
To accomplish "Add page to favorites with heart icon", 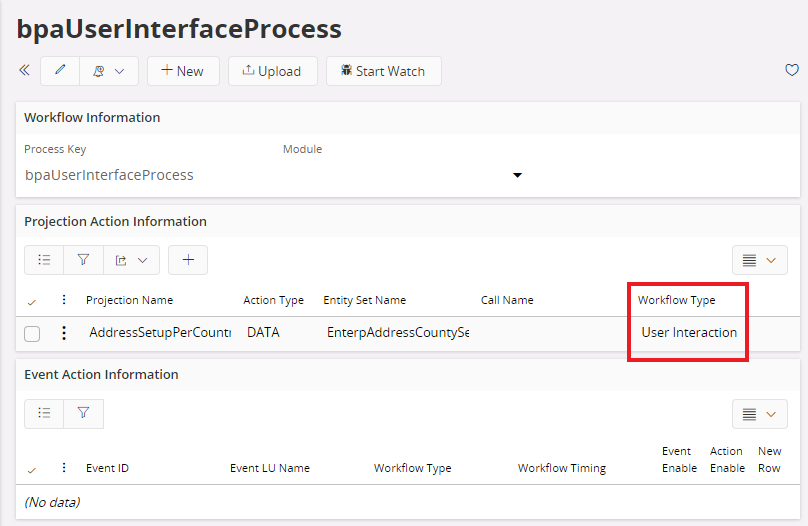I will click(791, 71).
